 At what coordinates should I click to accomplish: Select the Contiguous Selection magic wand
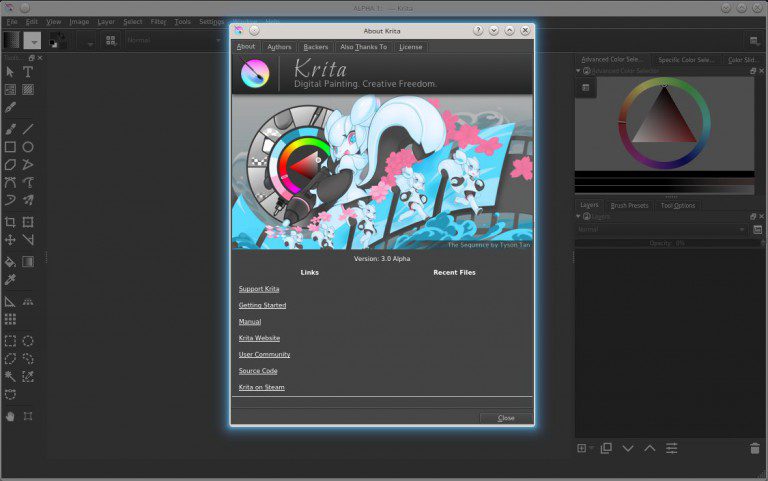point(10,377)
